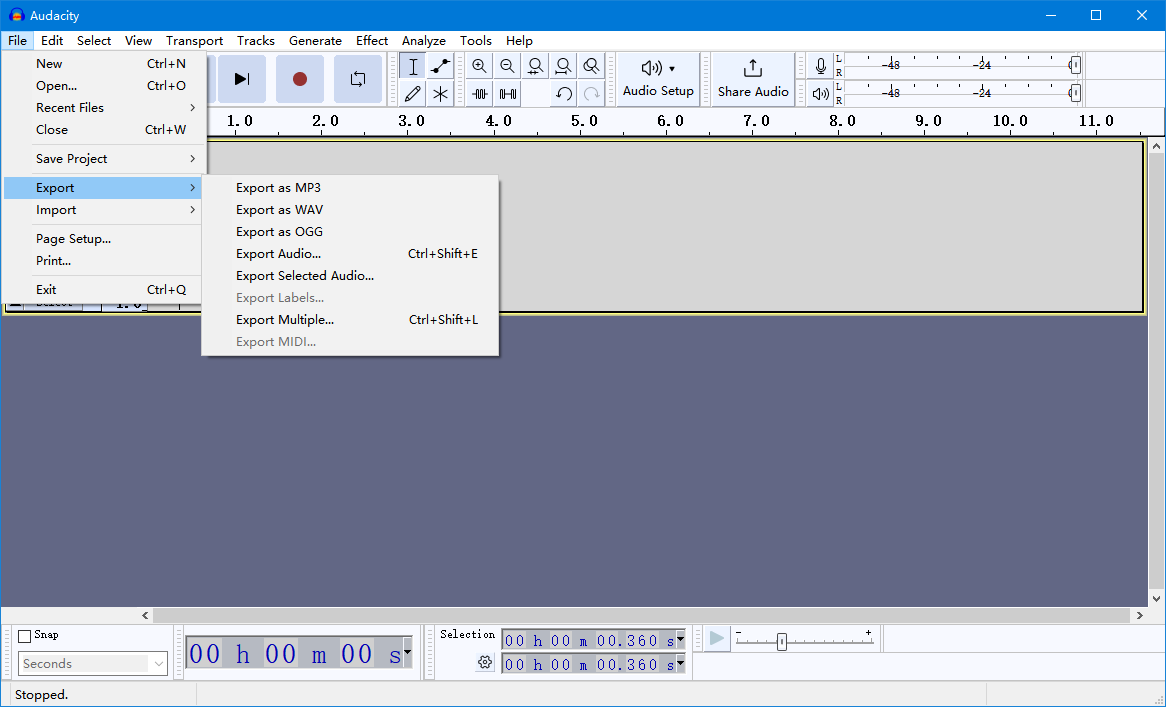Viewport: 1166px width, 707px height.
Task: Click the Share Audio button
Action: (x=753, y=79)
